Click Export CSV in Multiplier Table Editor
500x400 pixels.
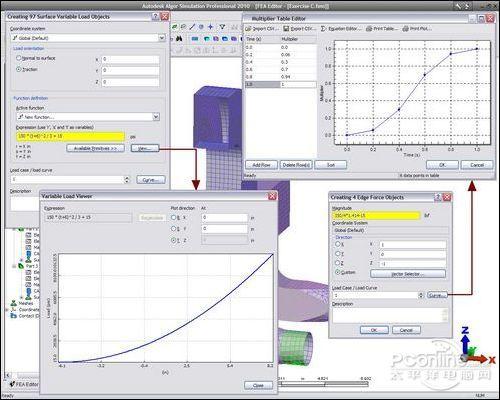(299, 29)
